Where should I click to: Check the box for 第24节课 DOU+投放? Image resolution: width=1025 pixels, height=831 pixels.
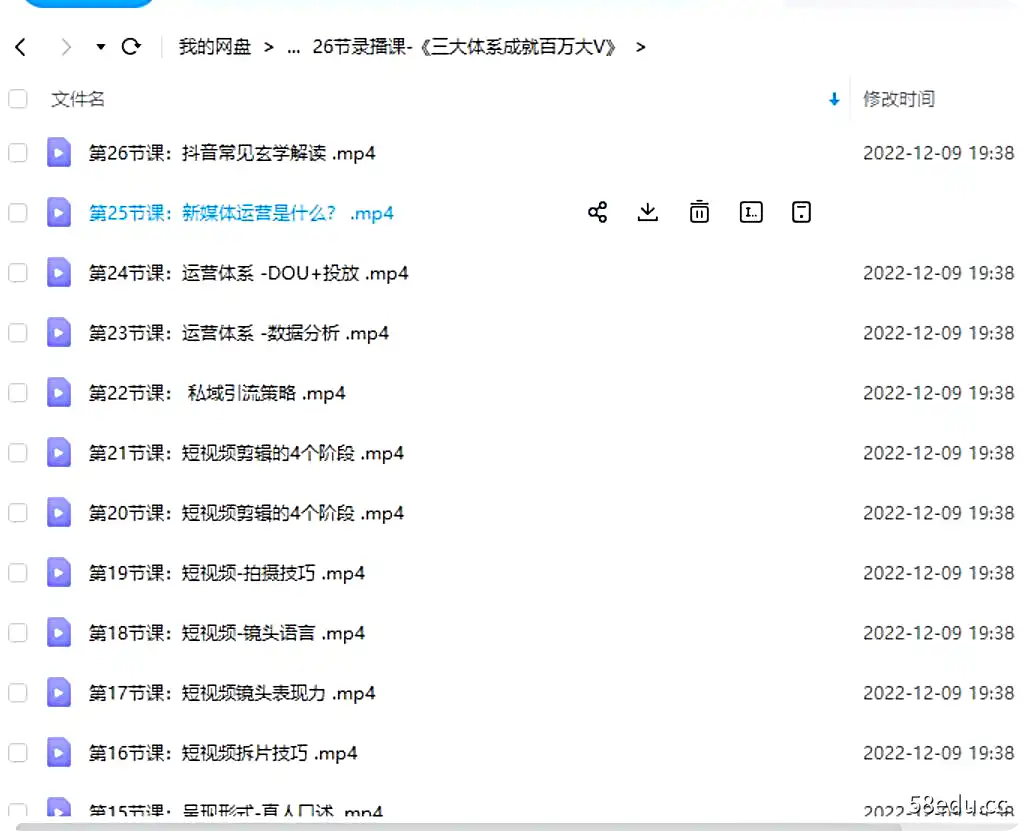(x=18, y=273)
